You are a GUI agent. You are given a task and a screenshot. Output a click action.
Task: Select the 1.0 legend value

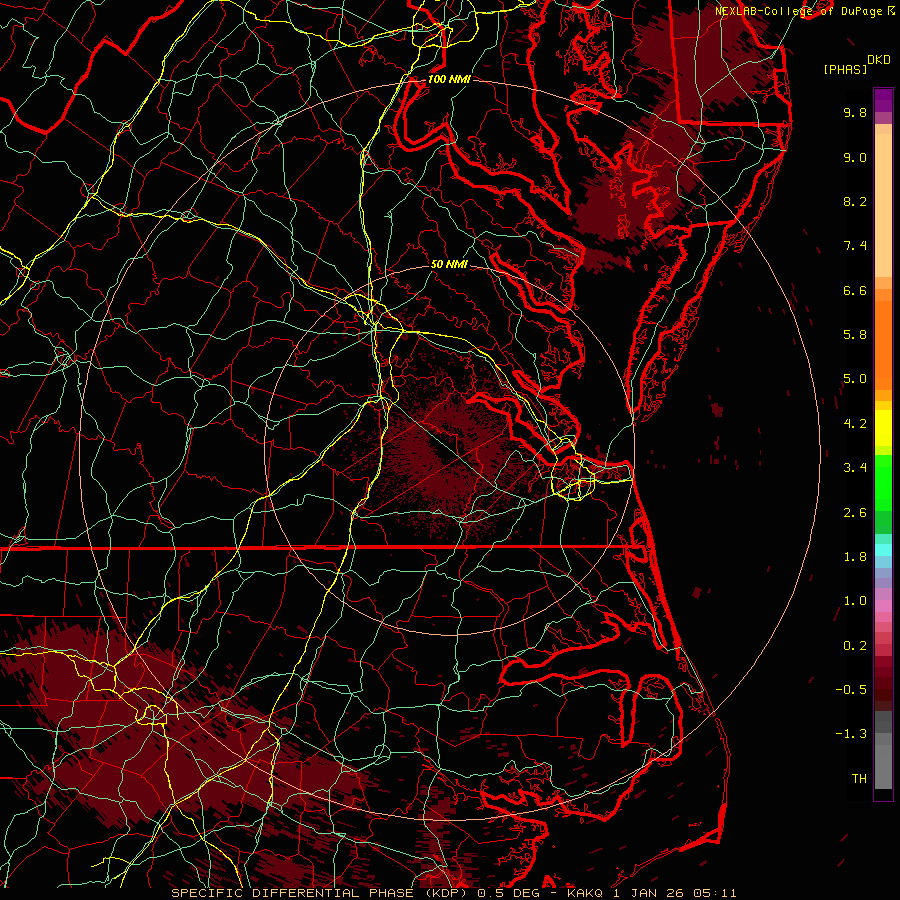pyautogui.click(x=855, y=601)
